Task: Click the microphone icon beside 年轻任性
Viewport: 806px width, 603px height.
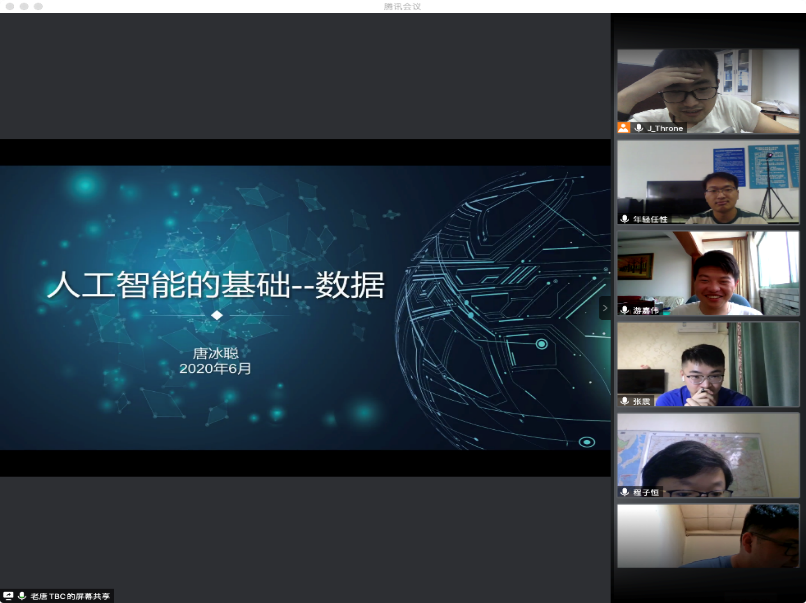Action: [x=625, y=219]
